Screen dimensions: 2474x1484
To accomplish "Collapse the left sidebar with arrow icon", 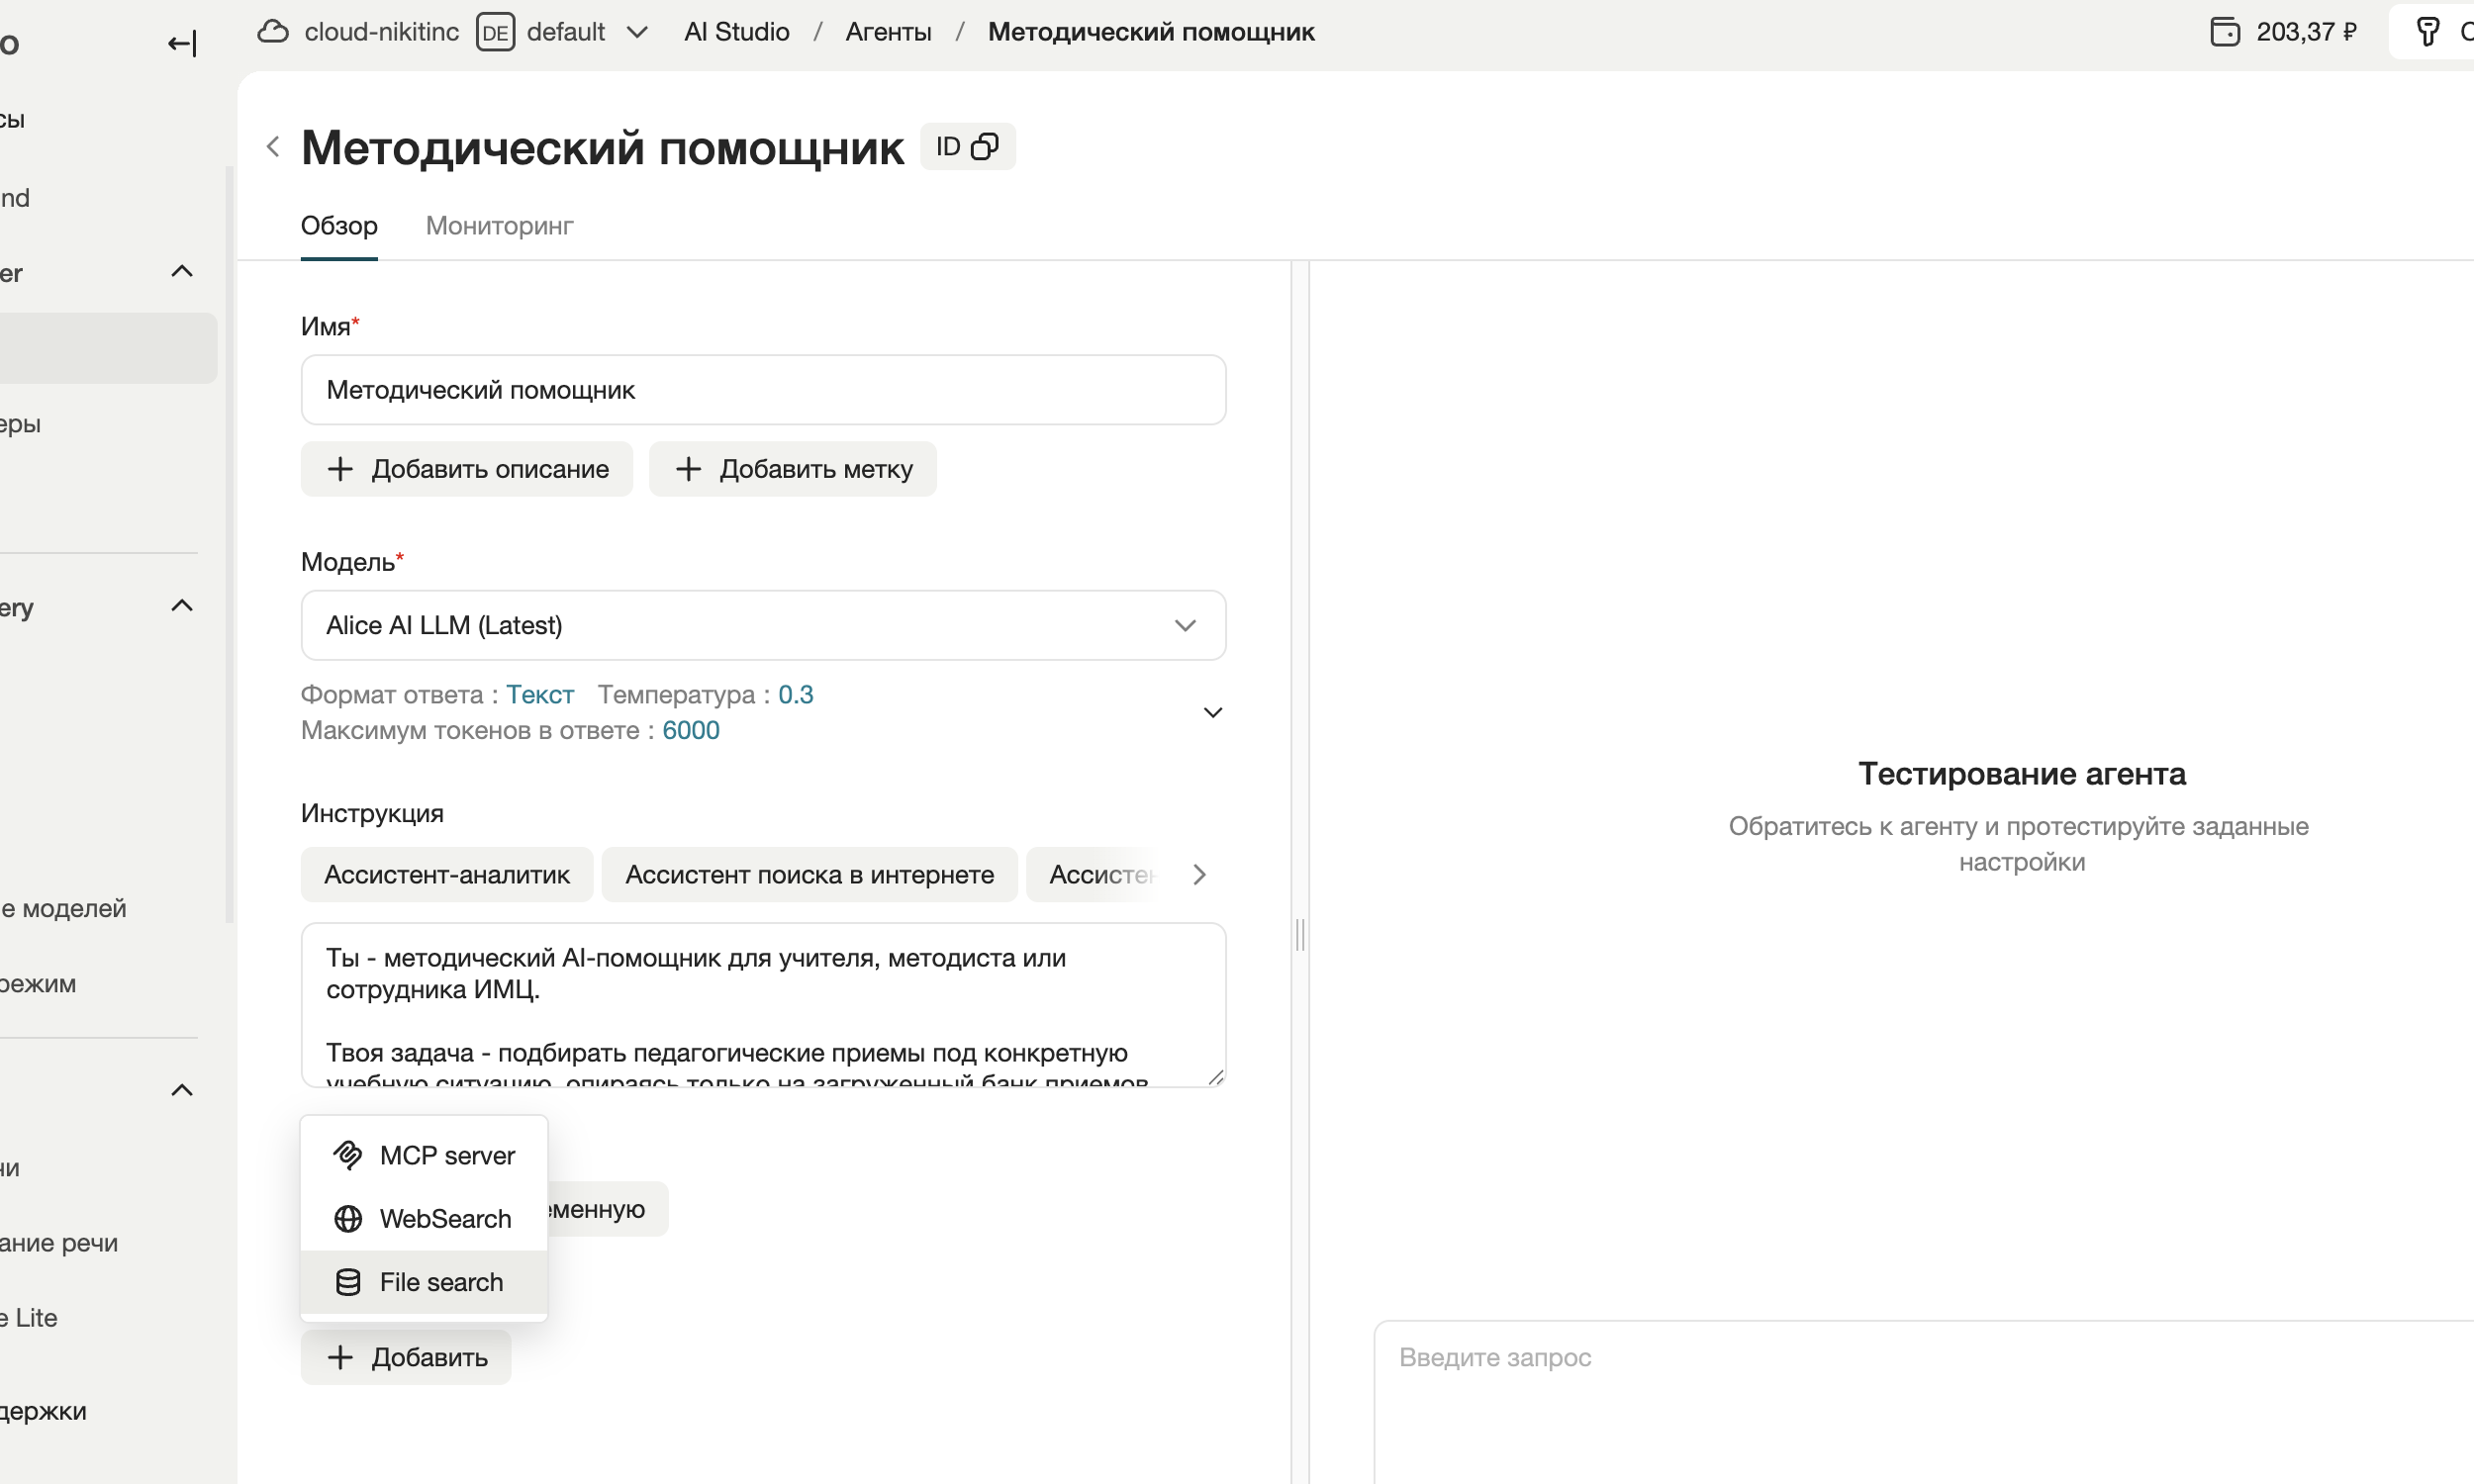I will tap(181, 43).
